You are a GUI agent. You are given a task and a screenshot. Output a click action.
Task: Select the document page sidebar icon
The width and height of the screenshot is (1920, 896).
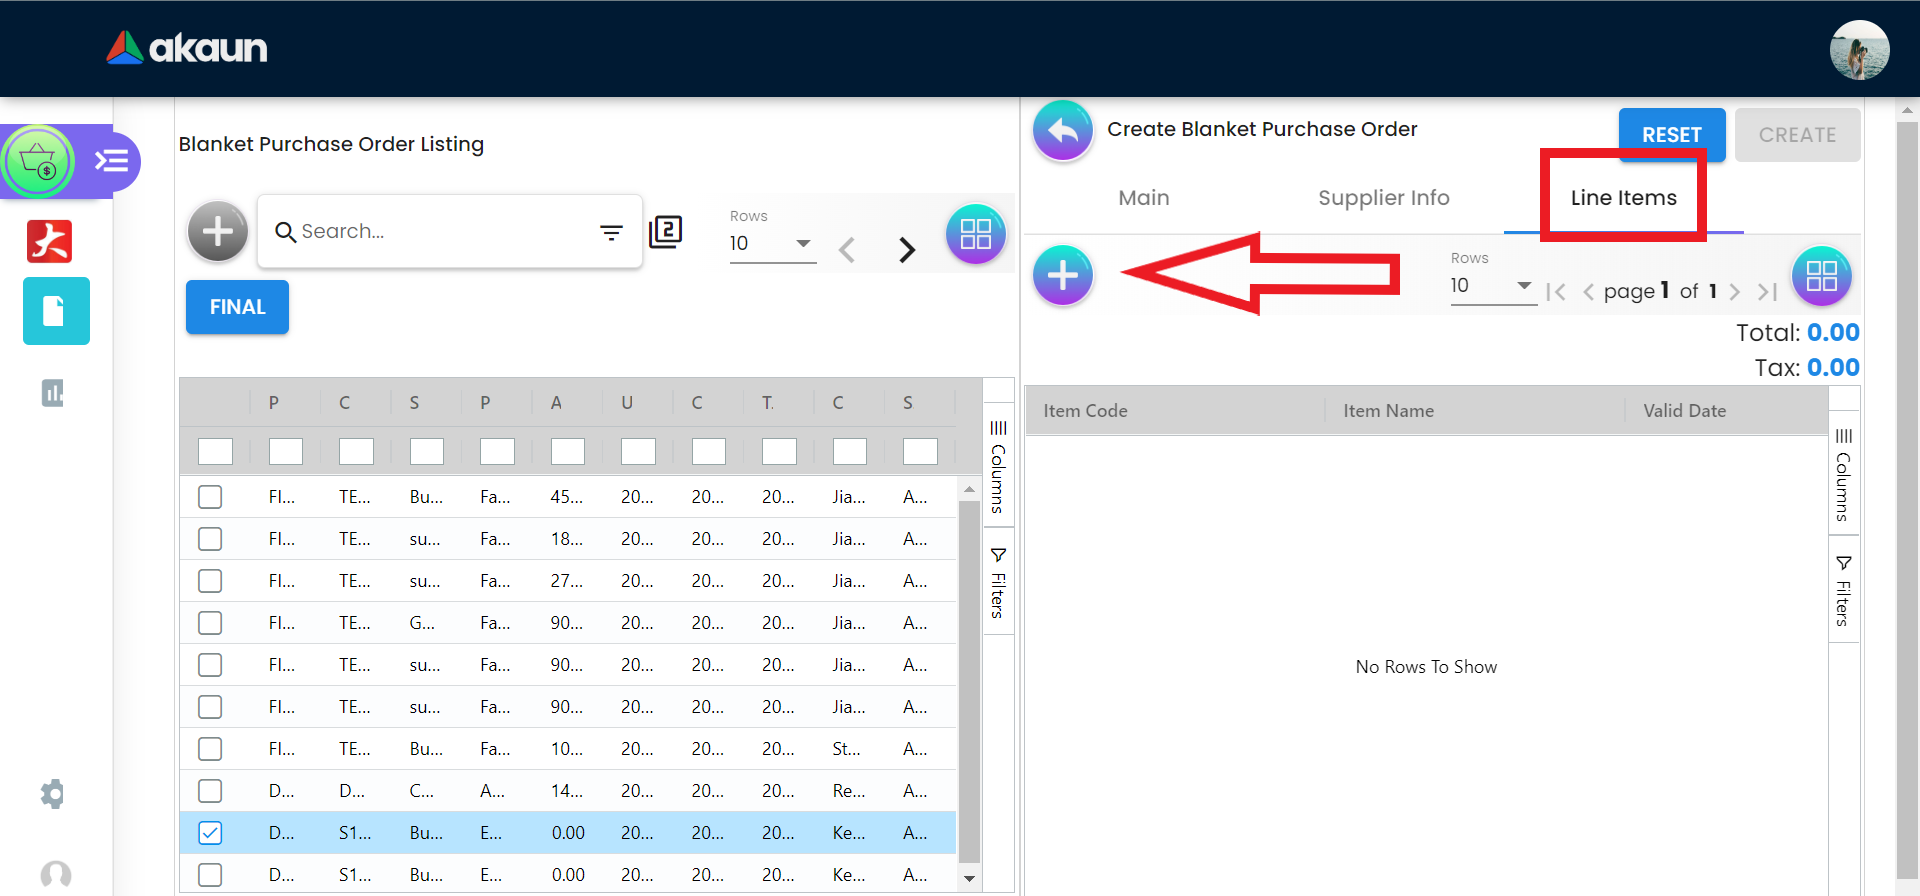point(56,311)
